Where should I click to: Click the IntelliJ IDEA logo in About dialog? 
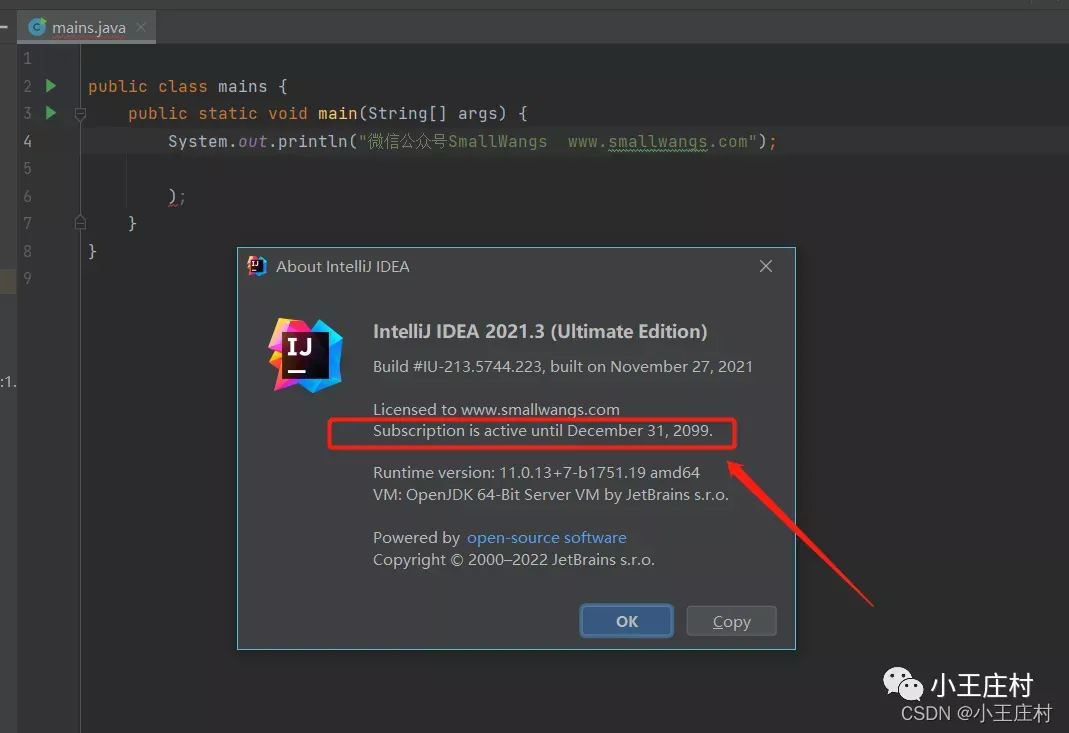[305, 355]
